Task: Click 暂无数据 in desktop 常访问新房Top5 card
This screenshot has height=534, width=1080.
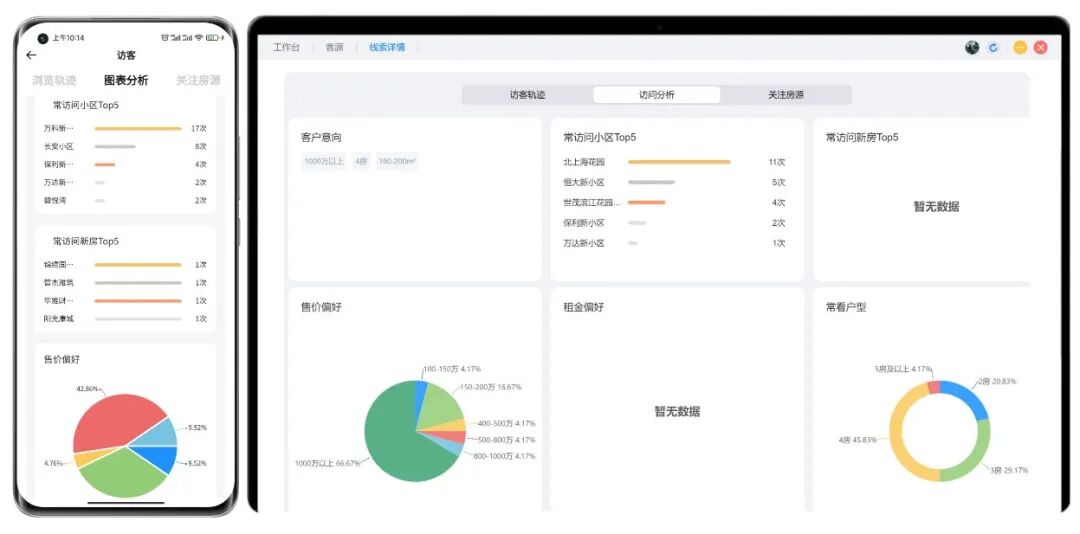Action: 936,207
